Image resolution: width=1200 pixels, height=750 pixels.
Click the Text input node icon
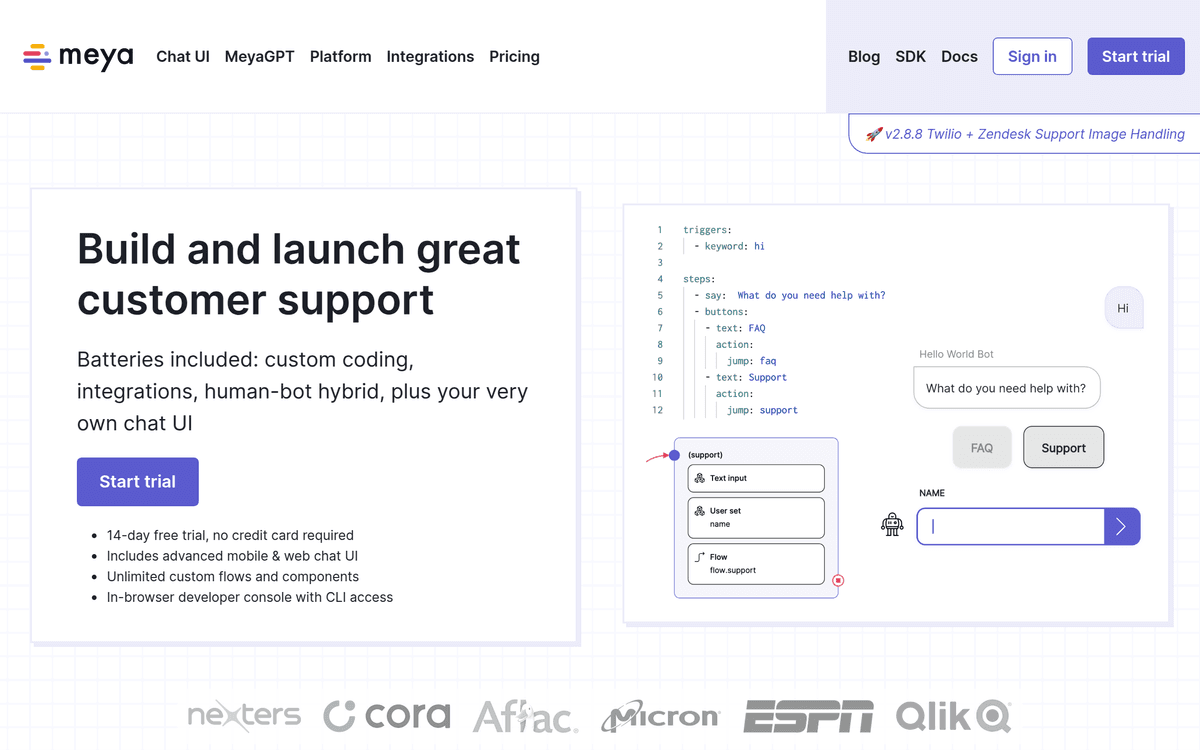[700, 478]
